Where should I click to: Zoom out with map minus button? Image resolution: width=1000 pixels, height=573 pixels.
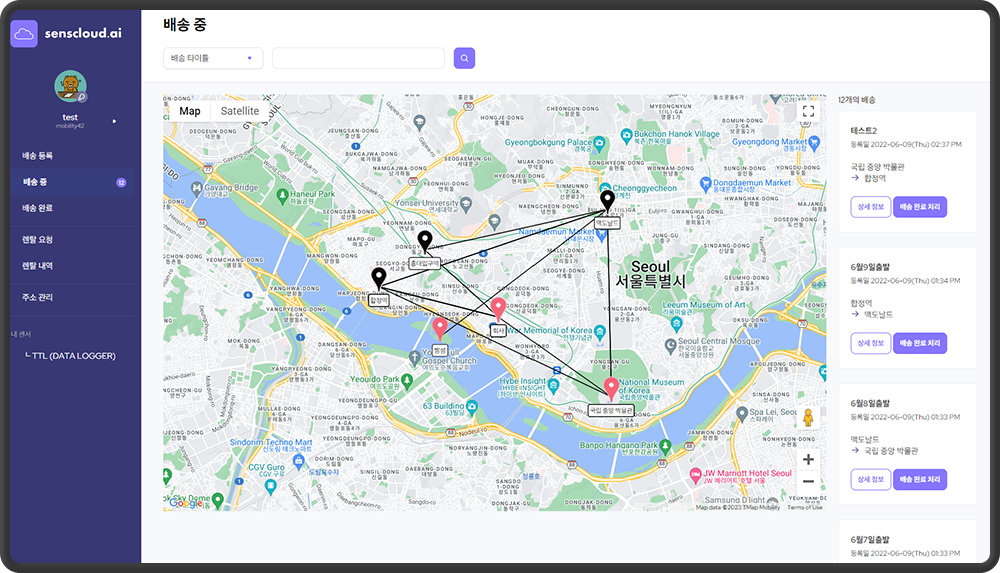tap(808, 482)
